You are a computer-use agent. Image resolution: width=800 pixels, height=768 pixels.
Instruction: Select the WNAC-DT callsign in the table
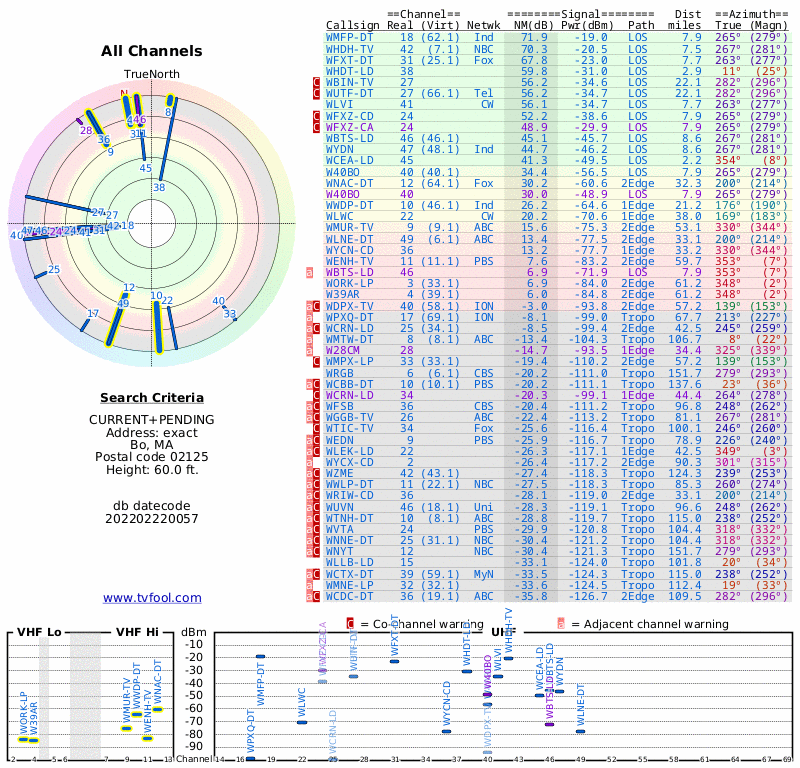point(350,183)
